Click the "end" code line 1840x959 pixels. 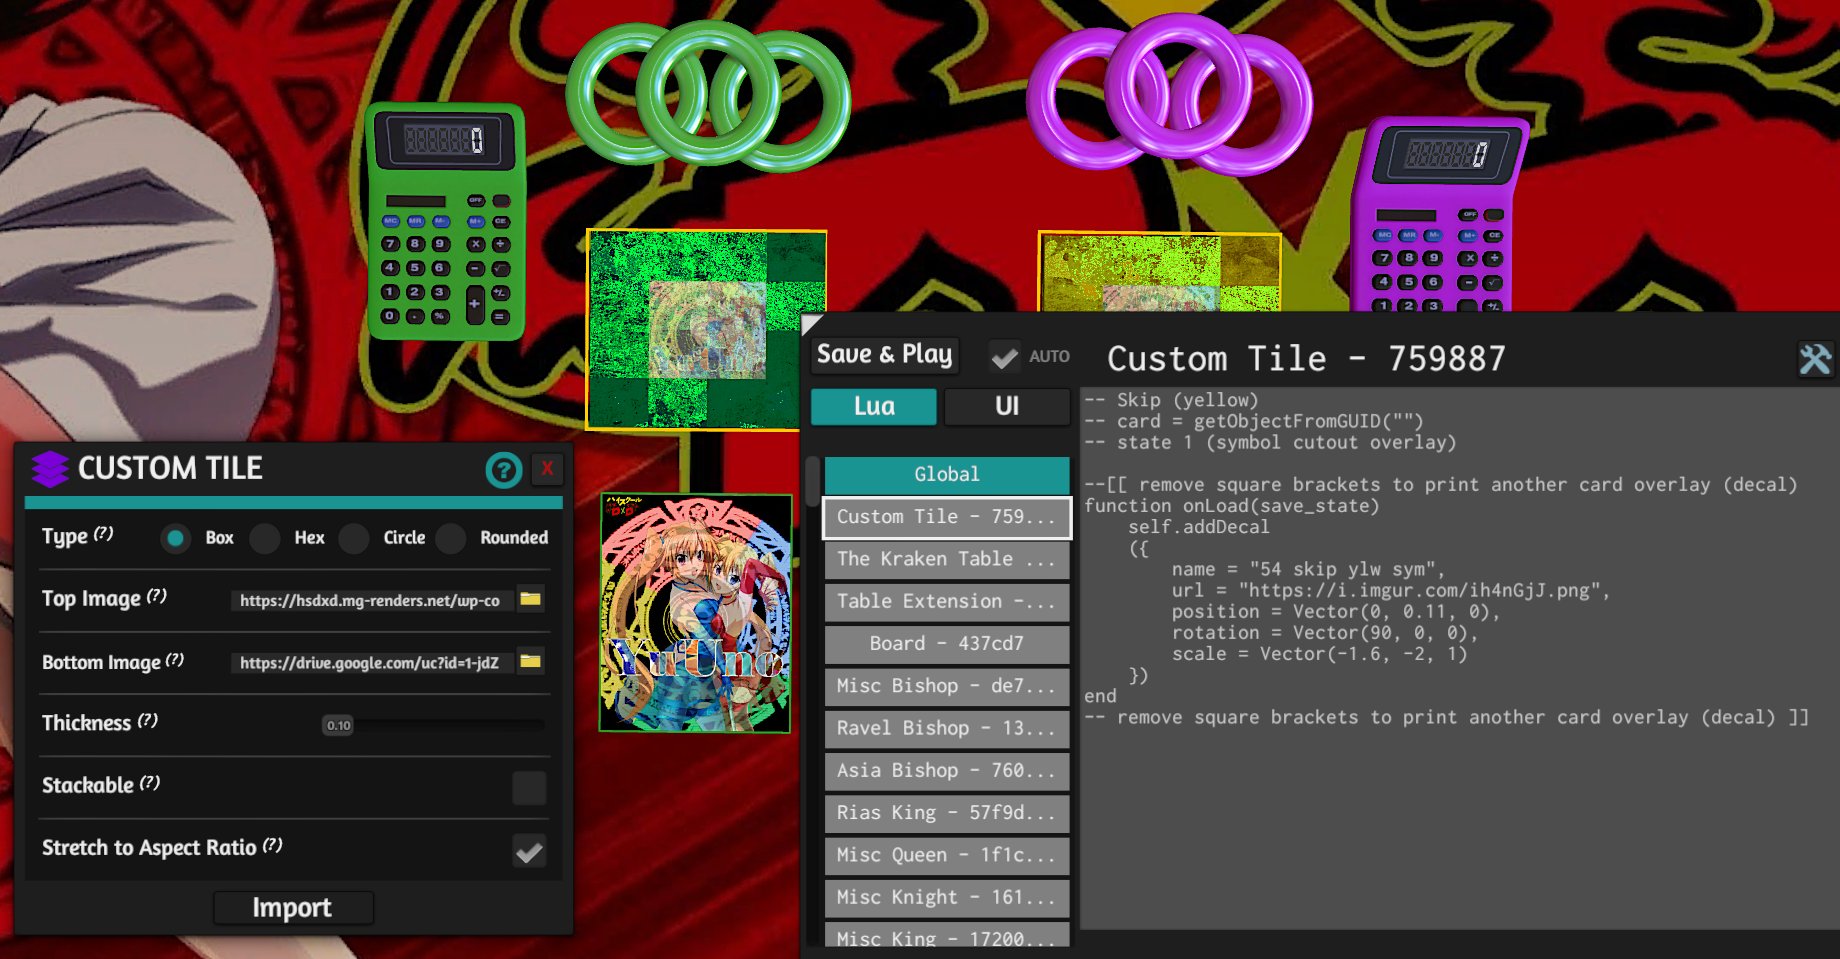point(1100,696)
